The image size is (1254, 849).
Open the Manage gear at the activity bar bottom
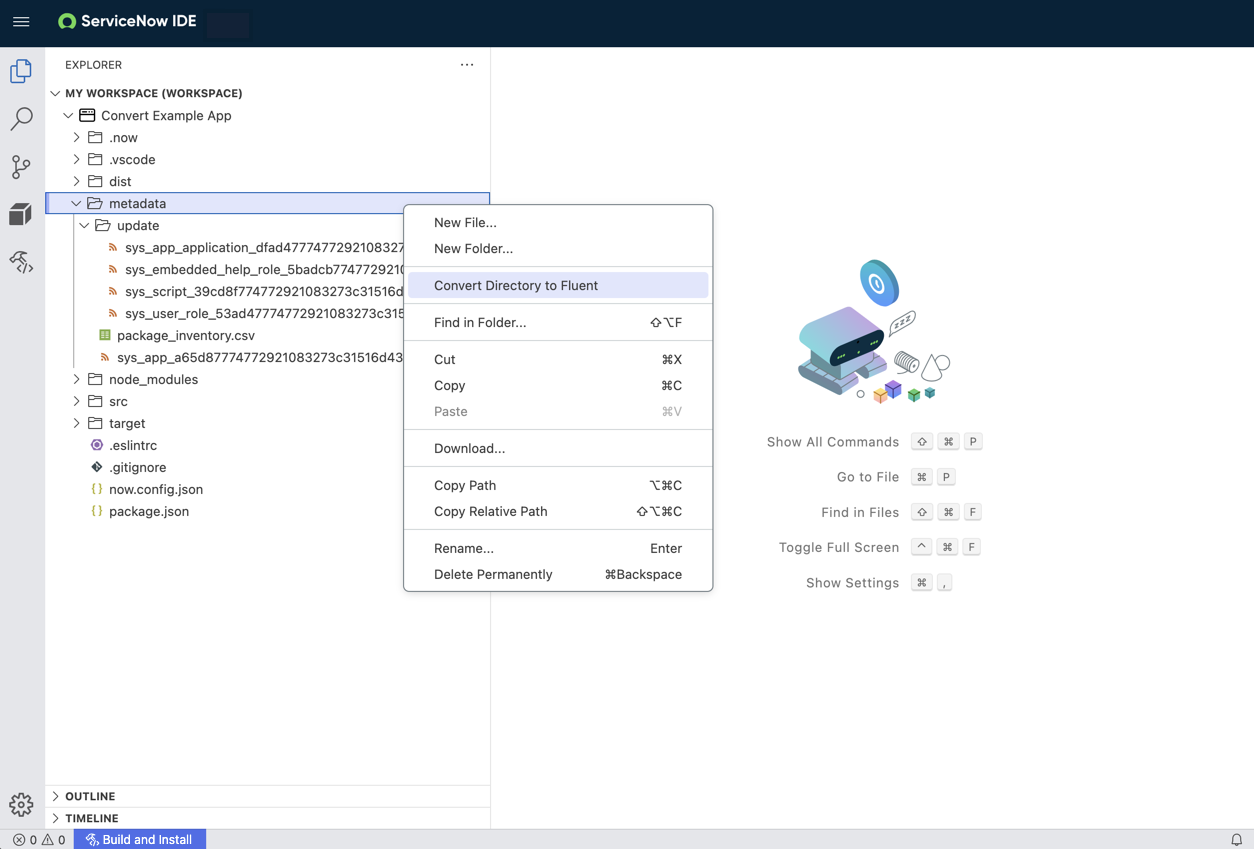pos(21,804)
